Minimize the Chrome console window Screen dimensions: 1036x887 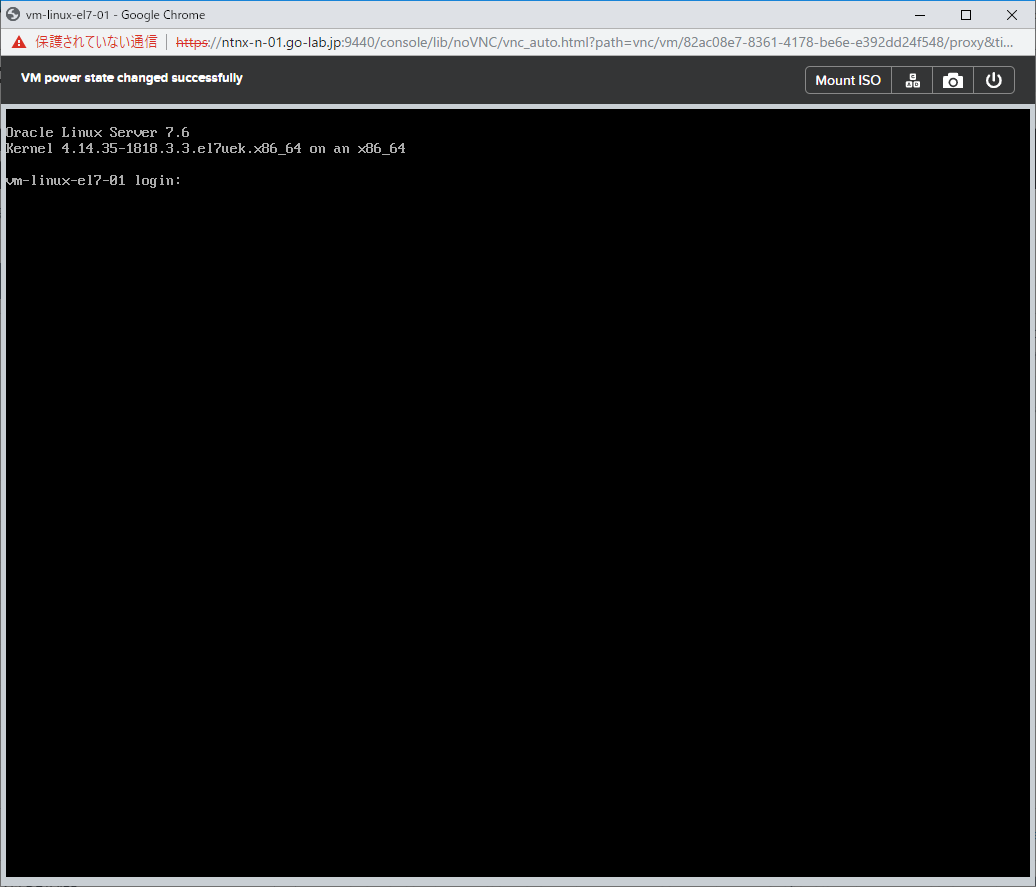[x=920, y=15]
